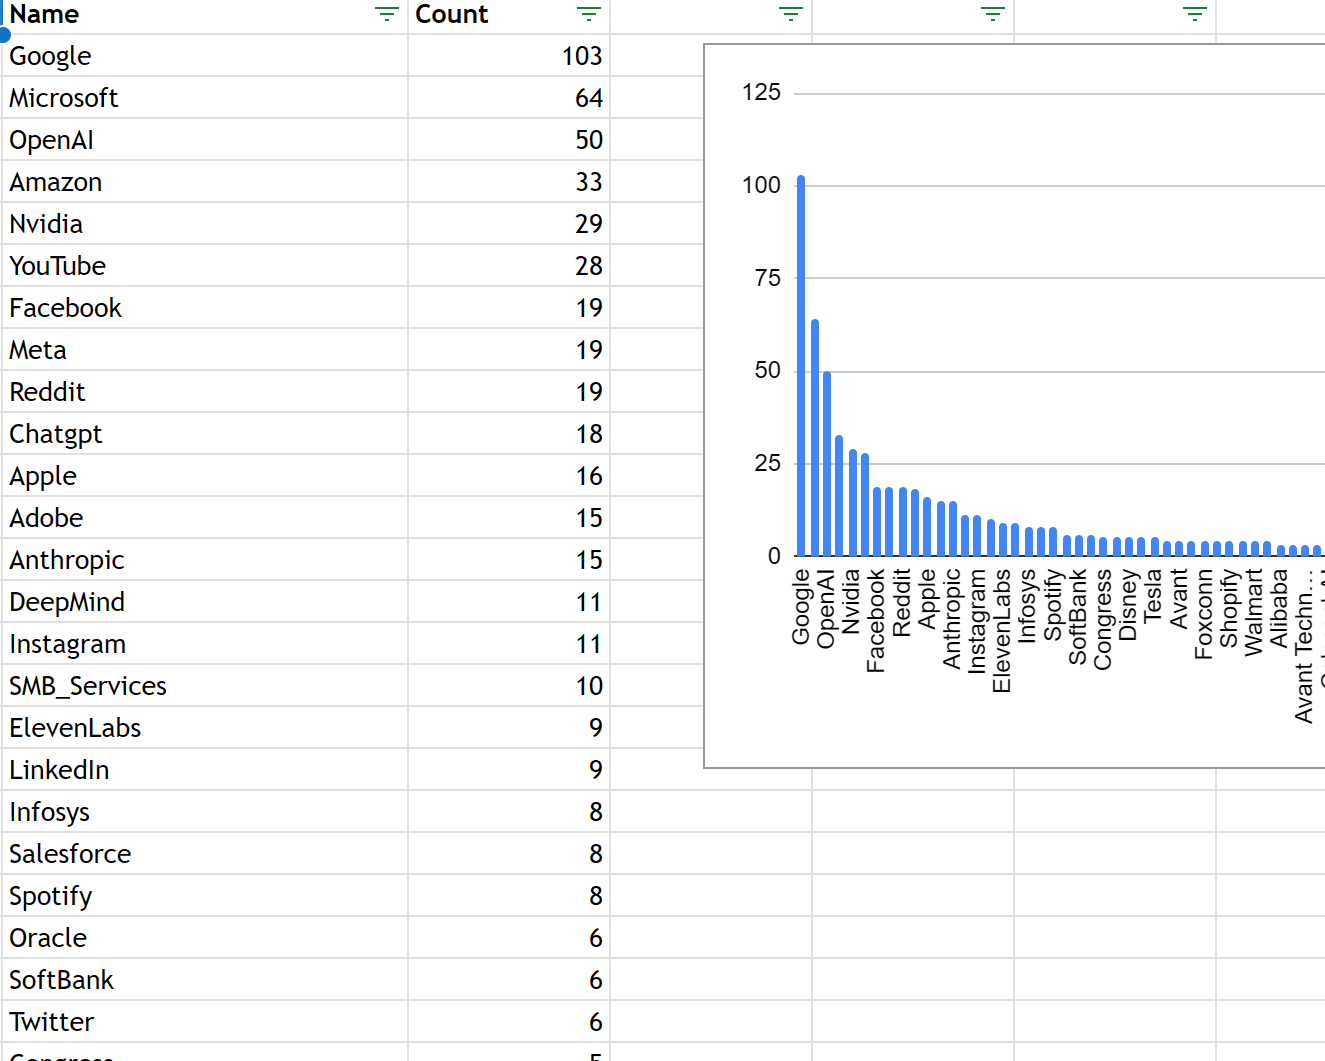
Task: Select the Salesforce name cell
Action: pos(204,854)
